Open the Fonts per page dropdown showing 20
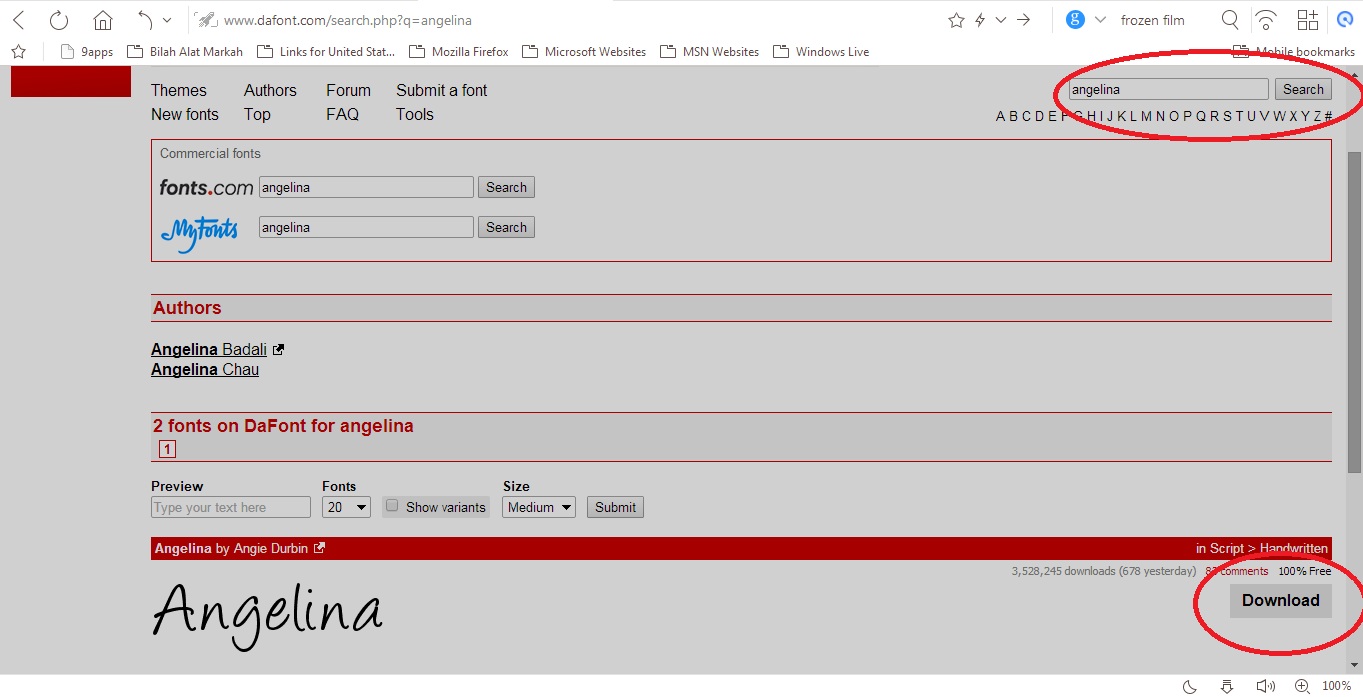This screenshot has height=697, width=1363. (x=346, y=507)
